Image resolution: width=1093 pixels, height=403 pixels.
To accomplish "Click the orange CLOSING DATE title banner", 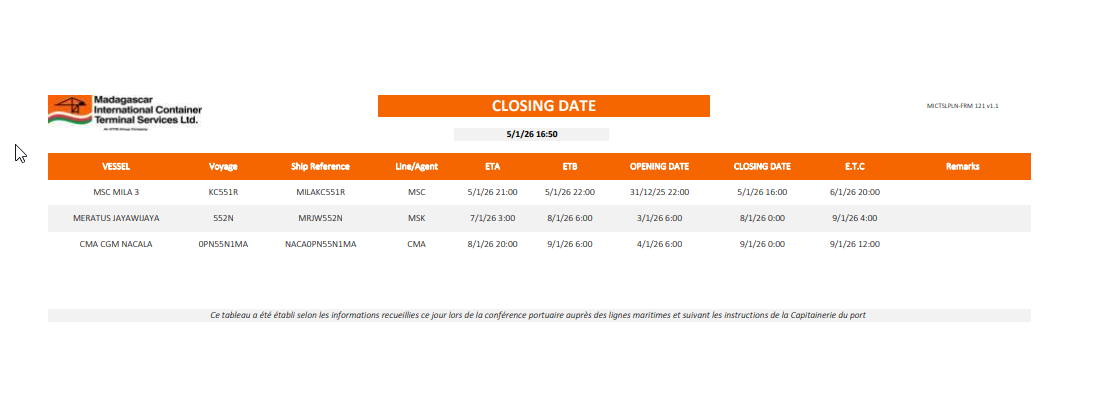I will pyautogui.click(x=543, y=106).
